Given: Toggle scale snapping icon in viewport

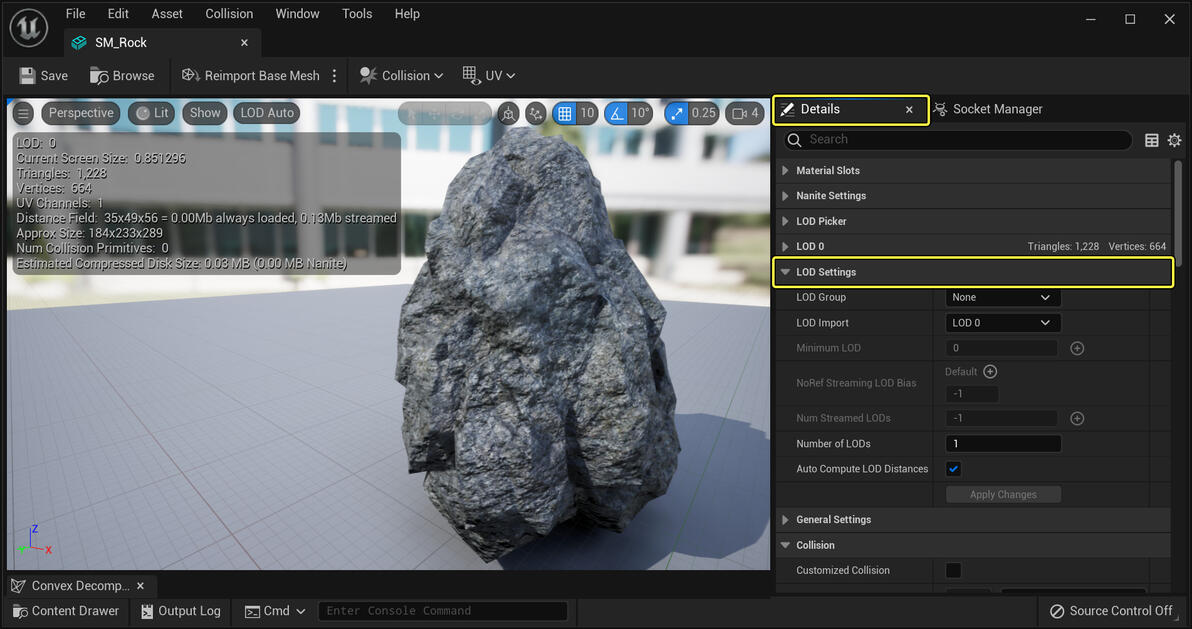Looking at the screenshot, I should click(x=679, y=113).
